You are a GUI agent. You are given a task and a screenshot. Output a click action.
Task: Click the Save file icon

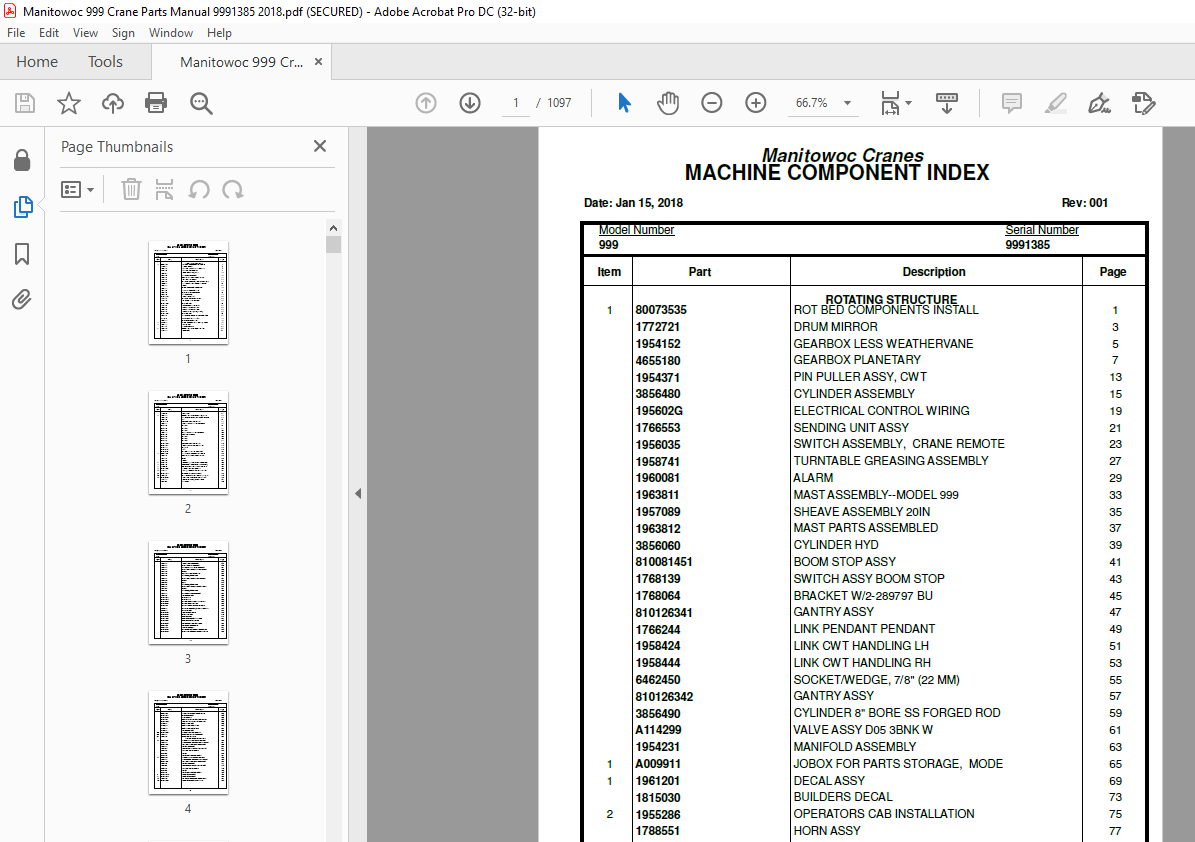(x=25, y=103)
